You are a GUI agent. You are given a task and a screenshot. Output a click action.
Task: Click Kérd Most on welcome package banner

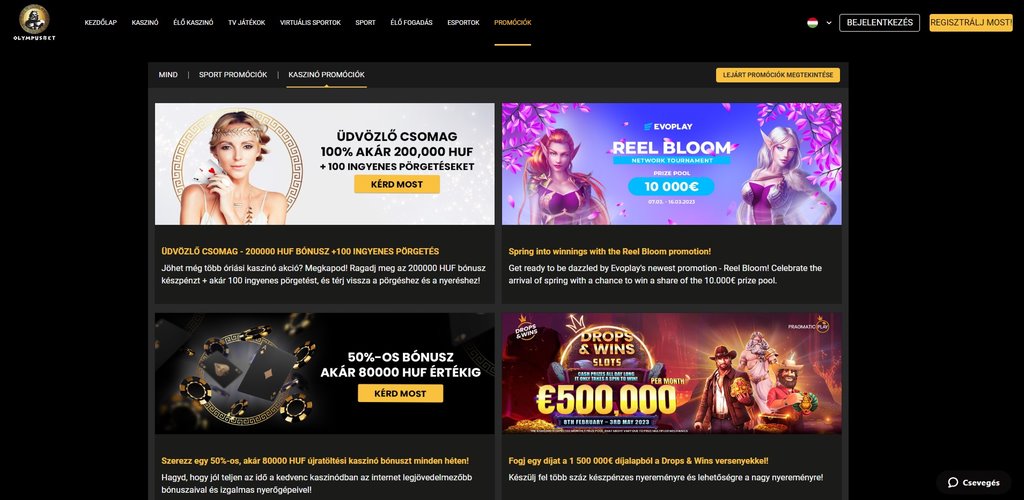tap(396, 184)
